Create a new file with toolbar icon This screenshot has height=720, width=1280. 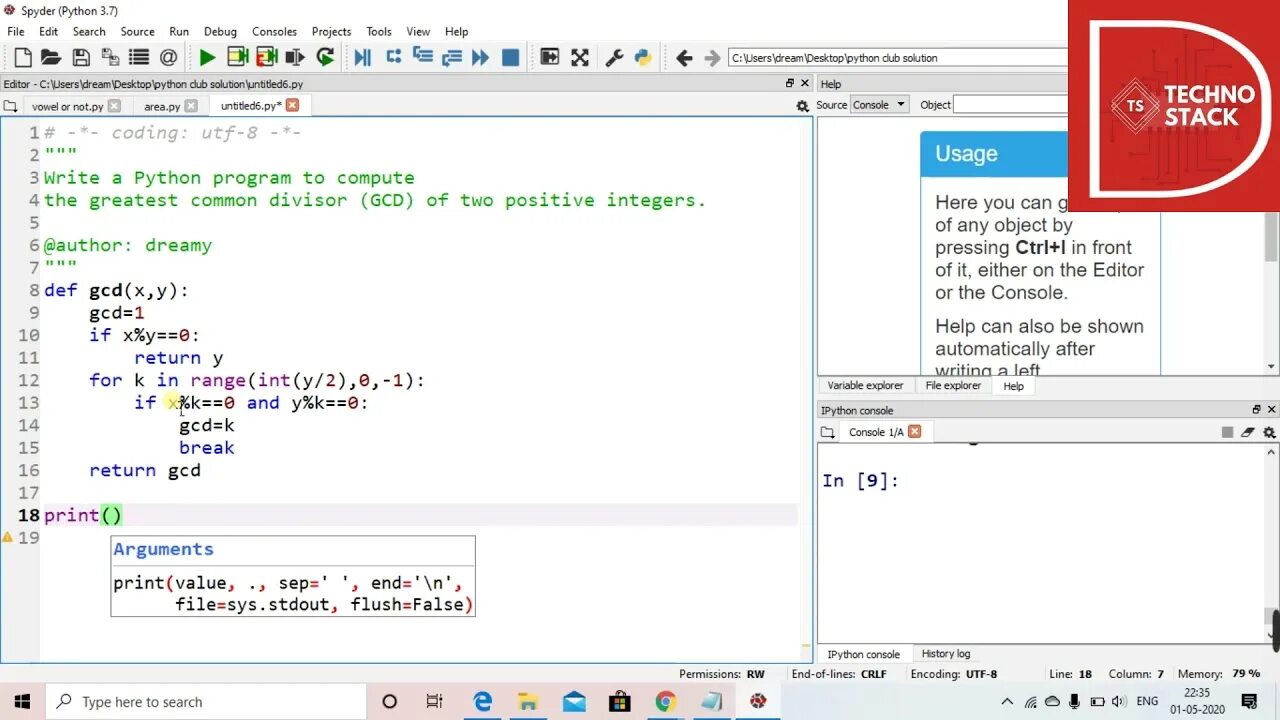point(22,58)
